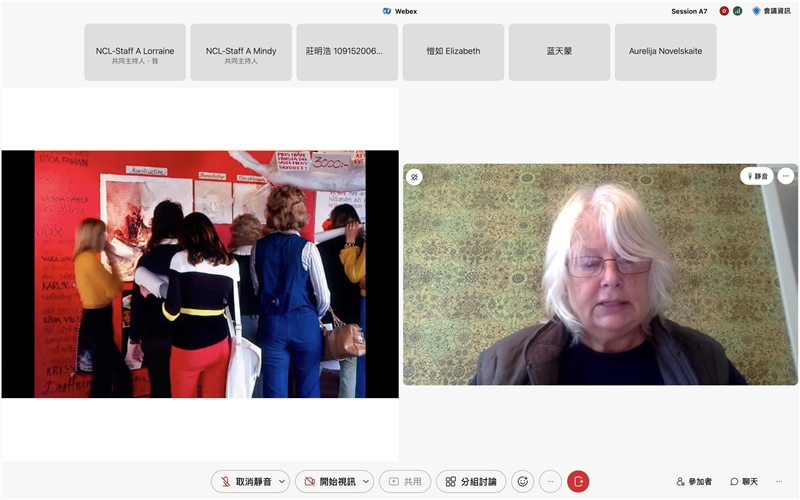
Task: Click the red recording indicator icon
Action: point(724,11)
